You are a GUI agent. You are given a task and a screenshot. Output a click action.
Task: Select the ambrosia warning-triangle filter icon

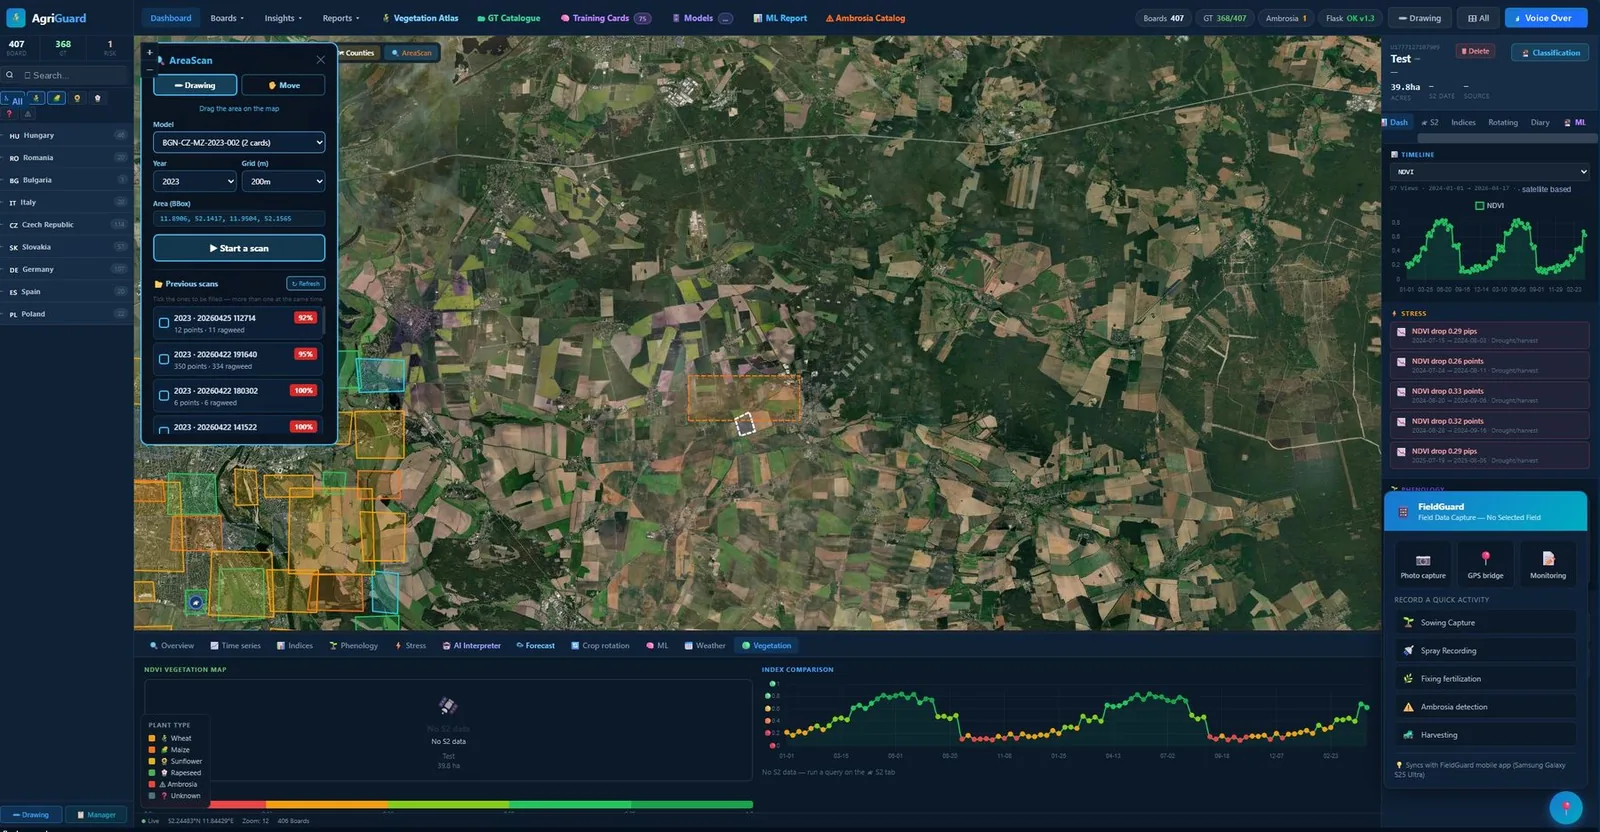click(28, 114)
